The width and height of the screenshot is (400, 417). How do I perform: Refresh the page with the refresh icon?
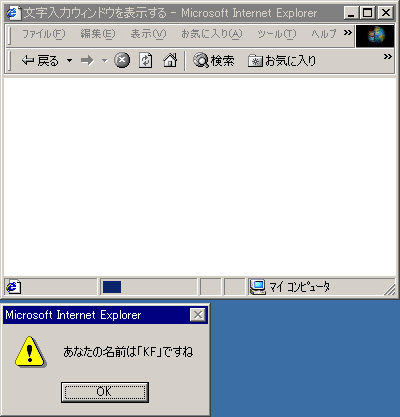pos(145,60)
